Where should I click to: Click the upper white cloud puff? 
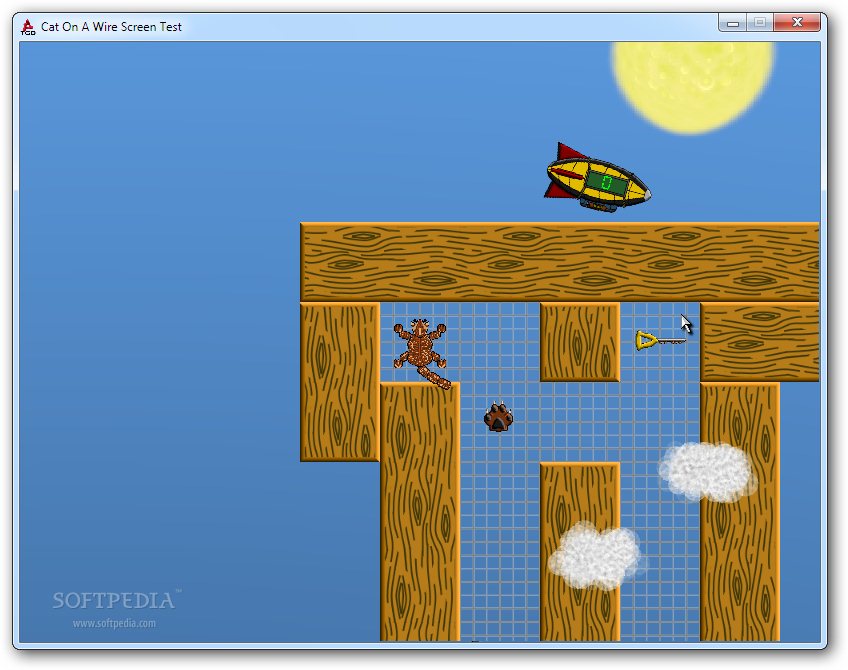point(707,472)
